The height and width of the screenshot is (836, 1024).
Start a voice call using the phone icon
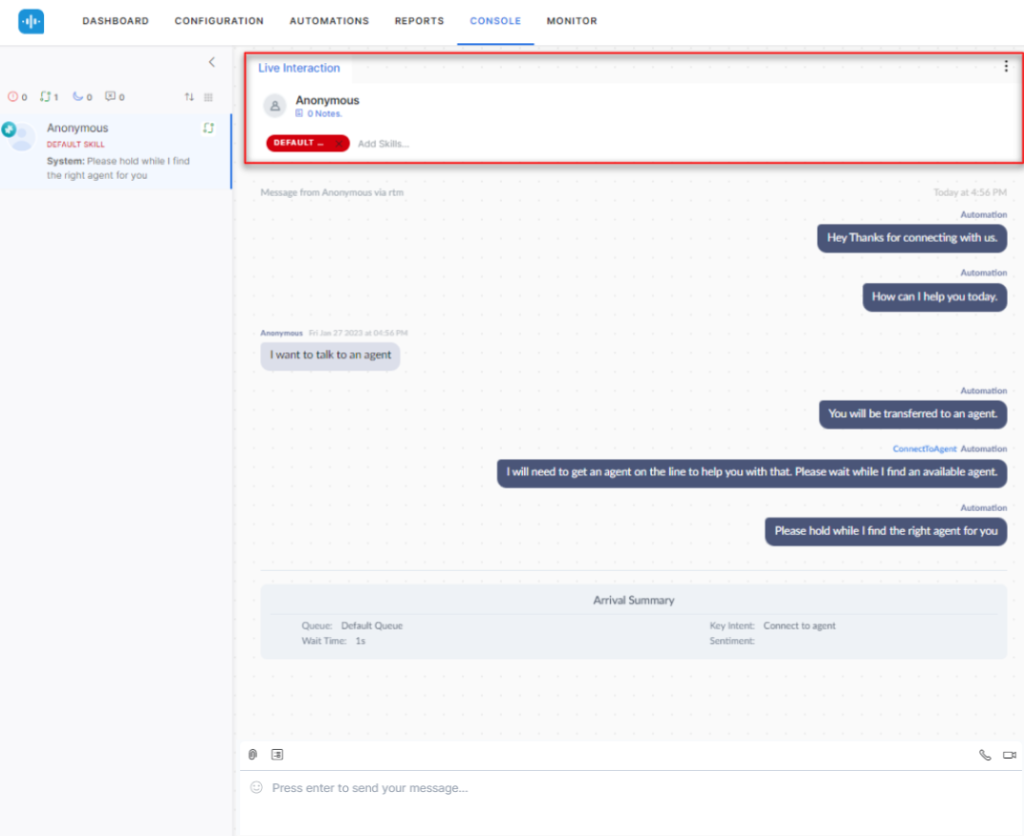pos(985,754)
